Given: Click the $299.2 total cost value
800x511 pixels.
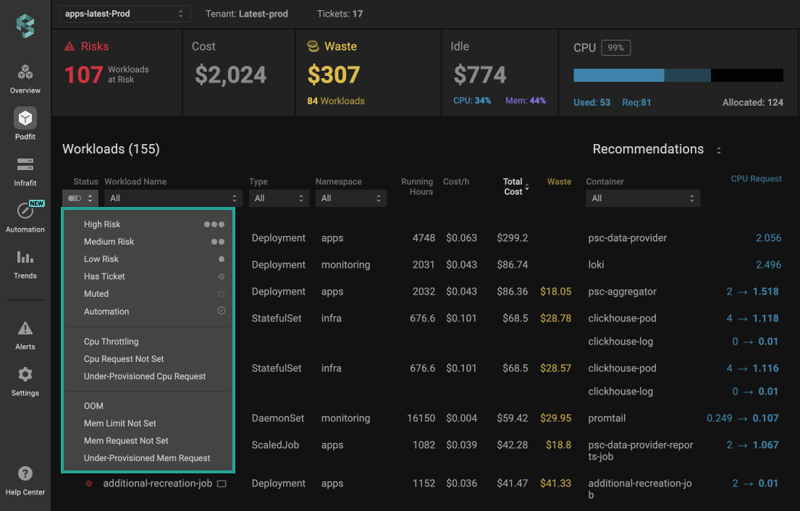Looking at the screenshot, I should click(512, 238).
